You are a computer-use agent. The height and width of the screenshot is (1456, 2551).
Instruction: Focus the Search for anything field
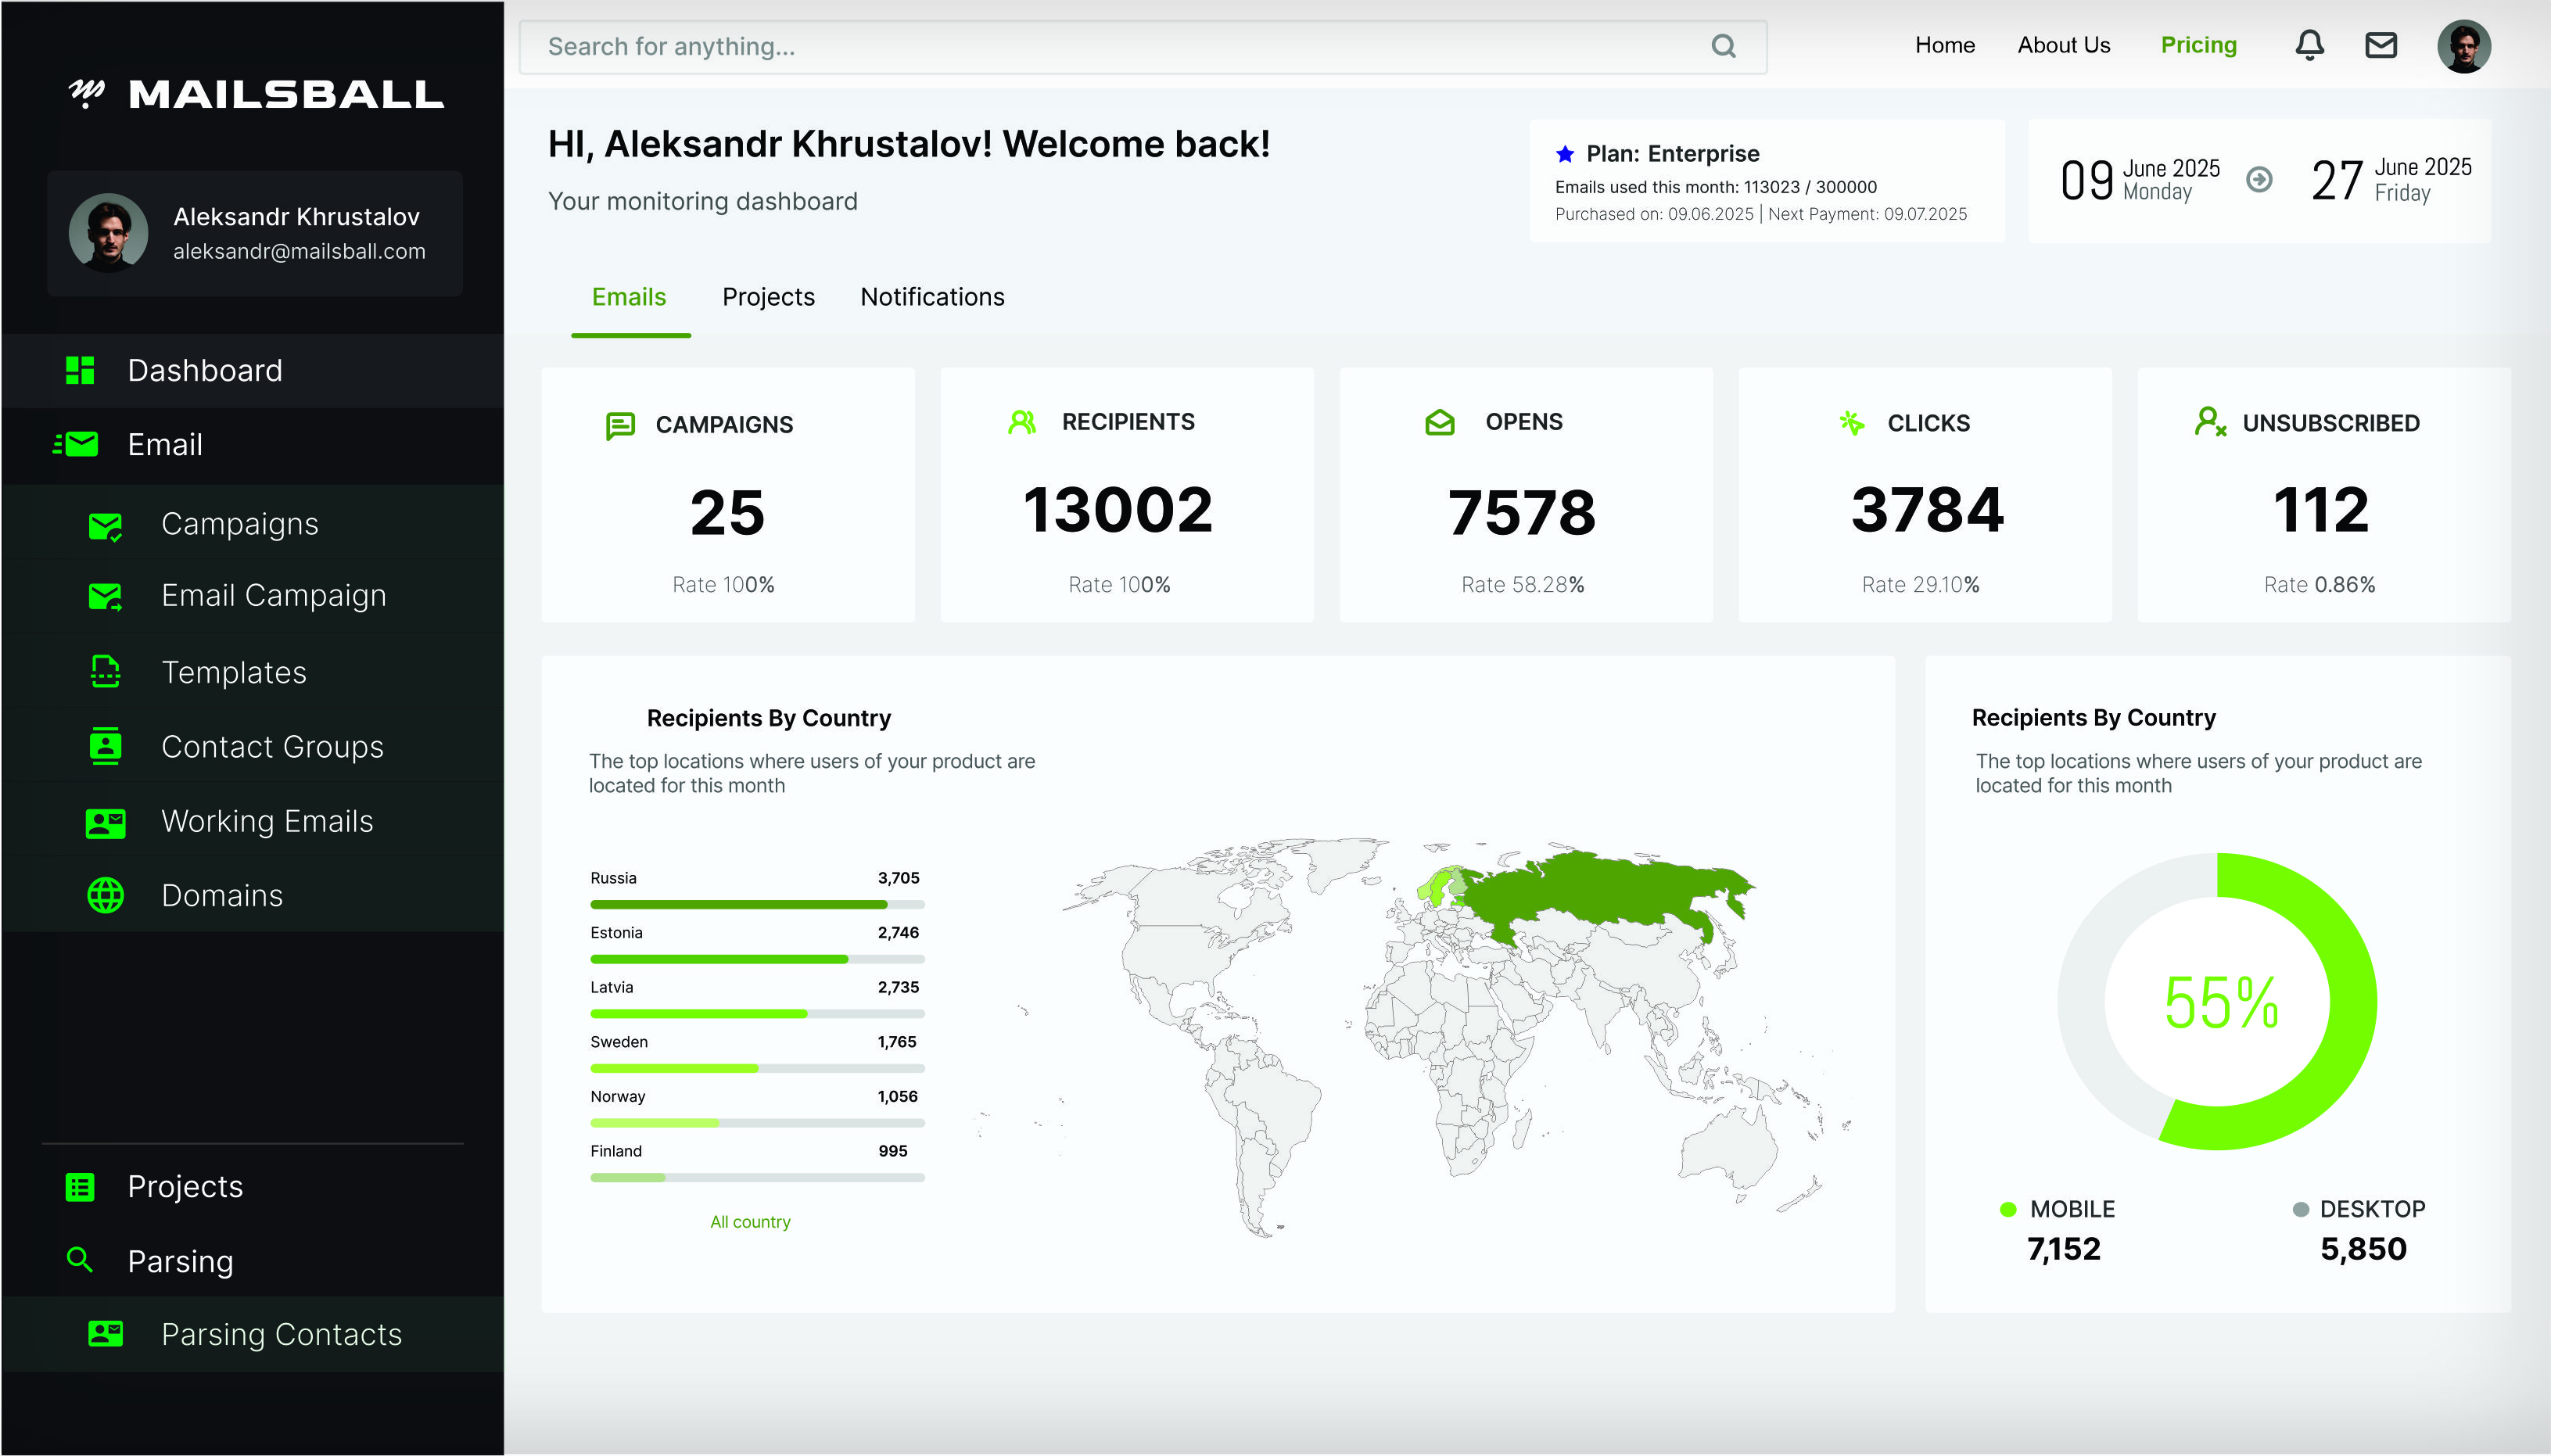pyautogui.click(x=1100, y=46)
